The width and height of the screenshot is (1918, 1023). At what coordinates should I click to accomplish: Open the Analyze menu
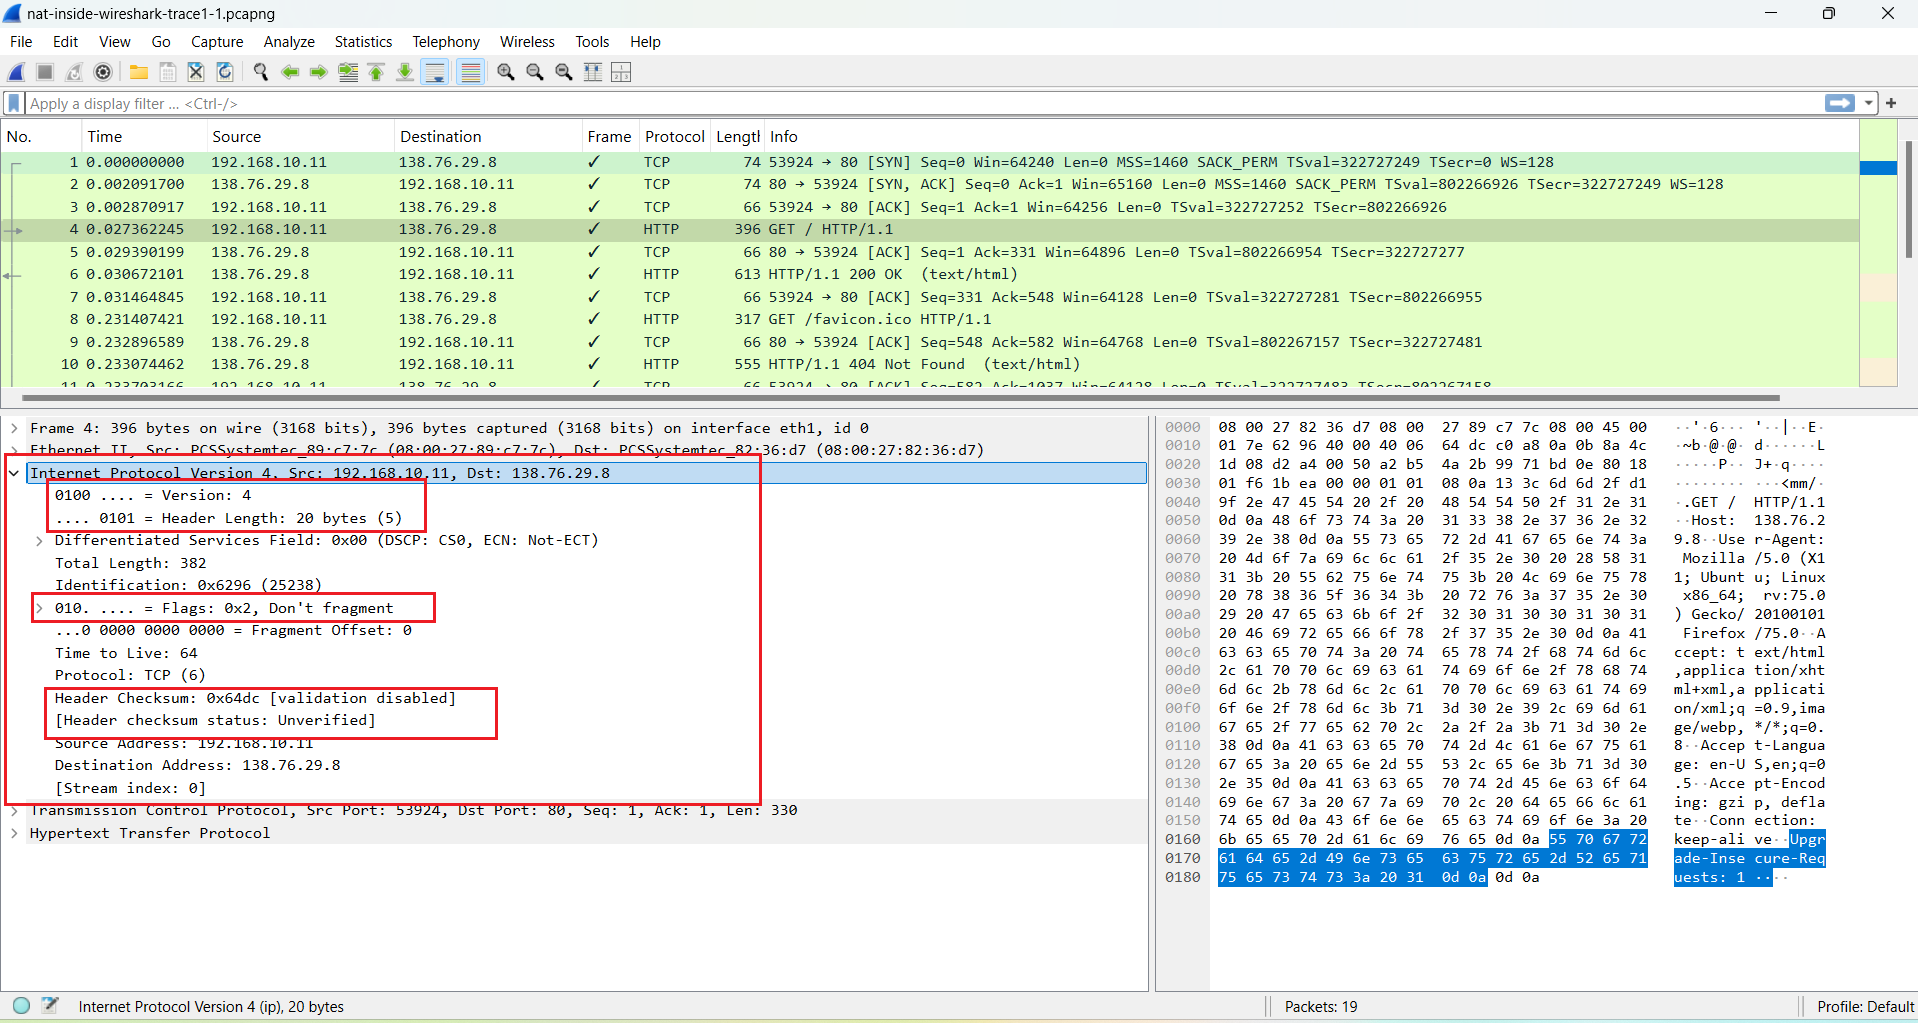pyautogui.click(x=289, y=42)
